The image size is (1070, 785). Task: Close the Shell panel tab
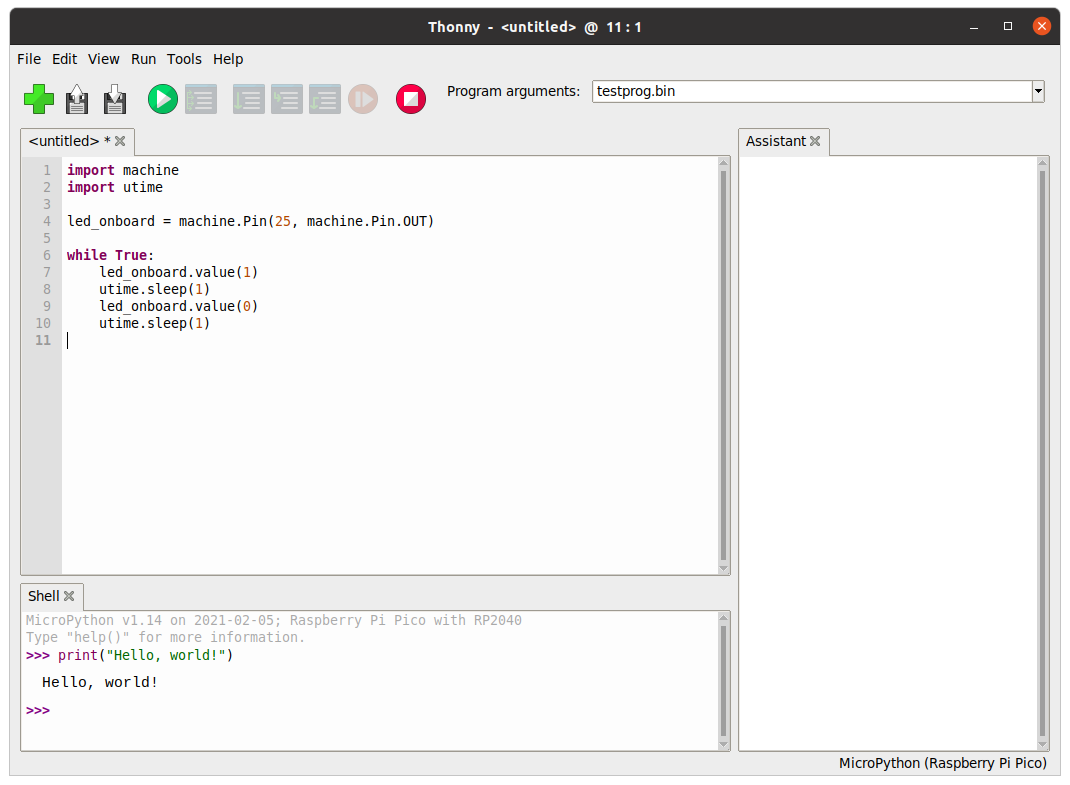(69, 596)
